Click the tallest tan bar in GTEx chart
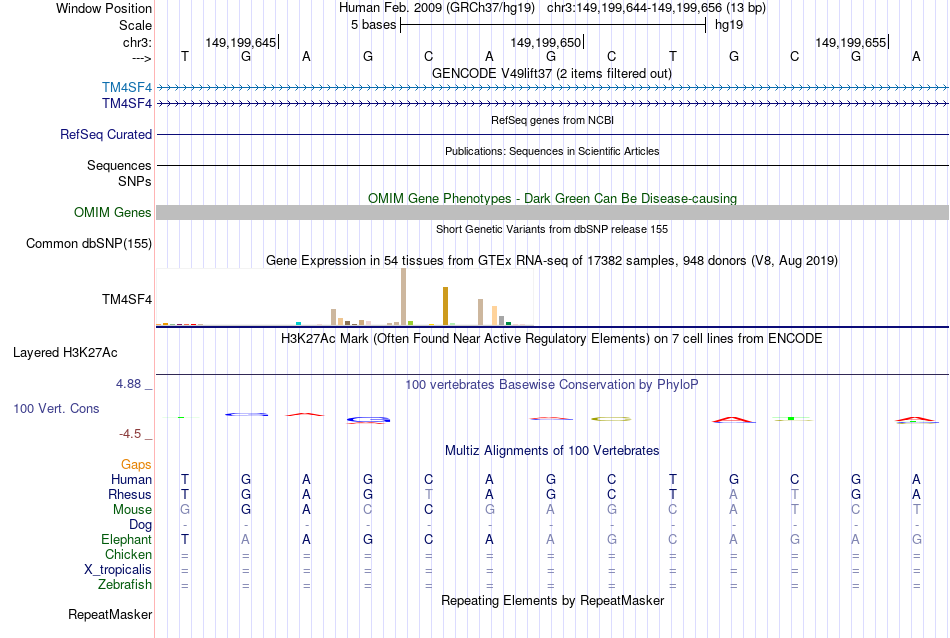 [404, 297]
